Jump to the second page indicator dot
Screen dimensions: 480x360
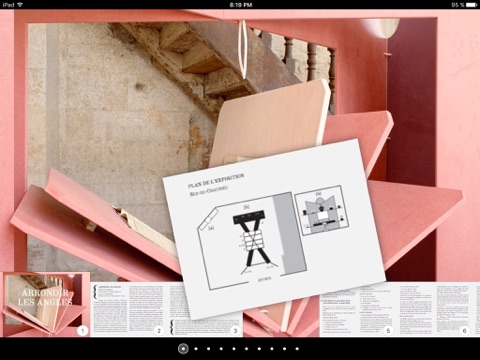[x=196, y=349]
